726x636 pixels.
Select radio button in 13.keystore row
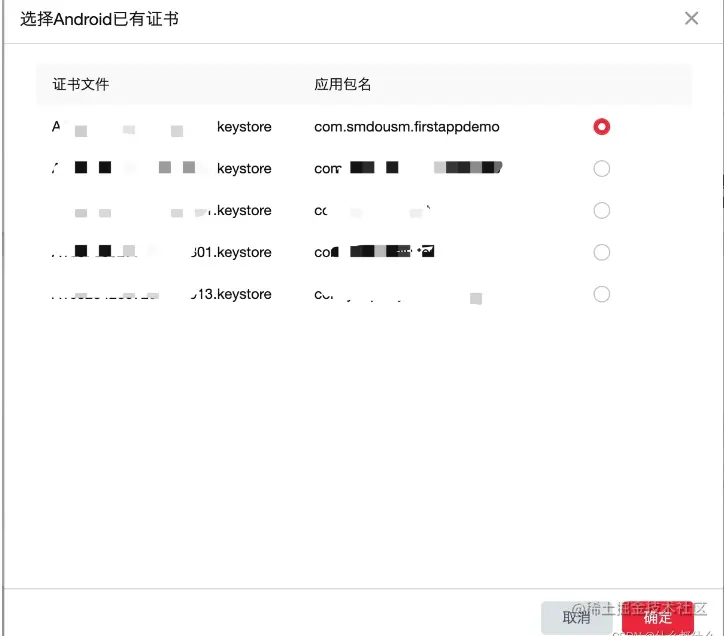tap(601, 294)
